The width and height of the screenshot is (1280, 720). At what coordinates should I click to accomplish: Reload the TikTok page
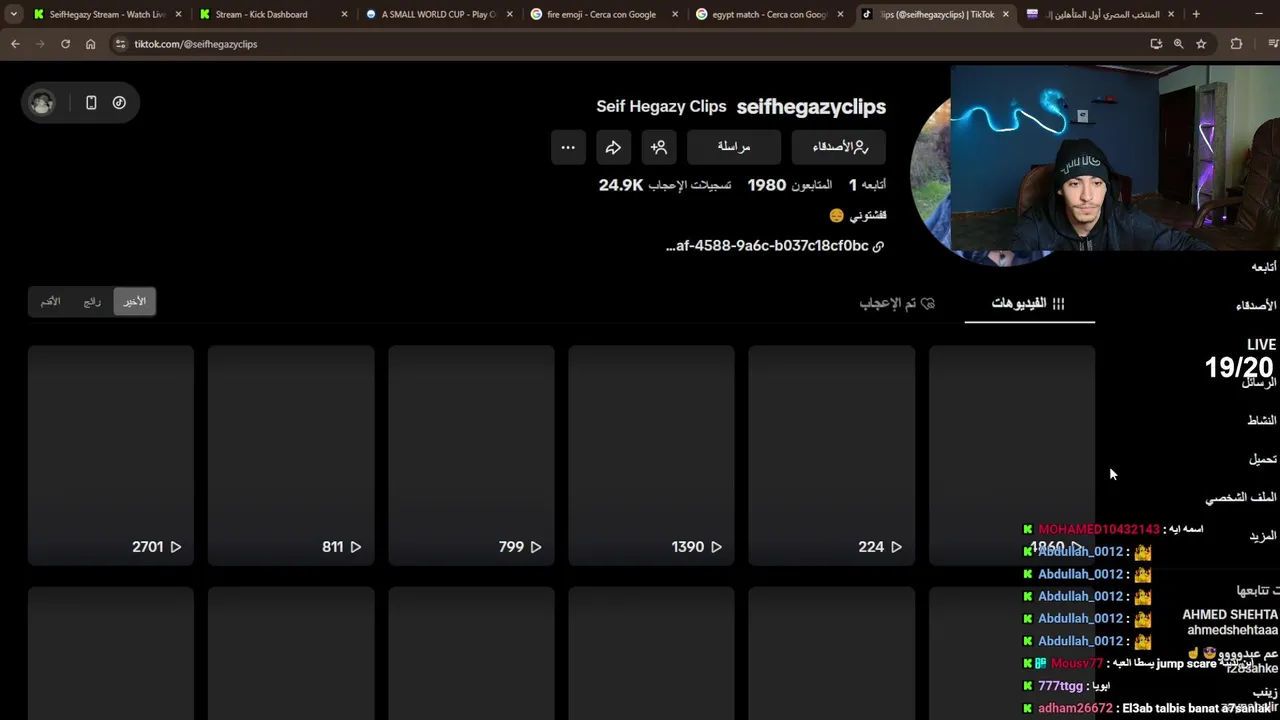65,44
